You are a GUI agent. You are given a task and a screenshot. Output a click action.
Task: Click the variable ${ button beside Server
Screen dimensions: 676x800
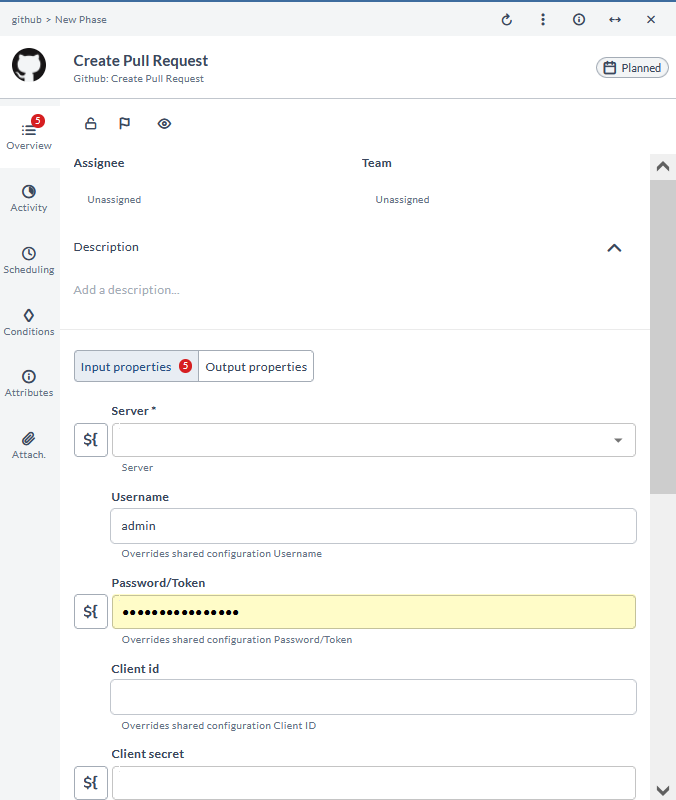click(91, 440)
